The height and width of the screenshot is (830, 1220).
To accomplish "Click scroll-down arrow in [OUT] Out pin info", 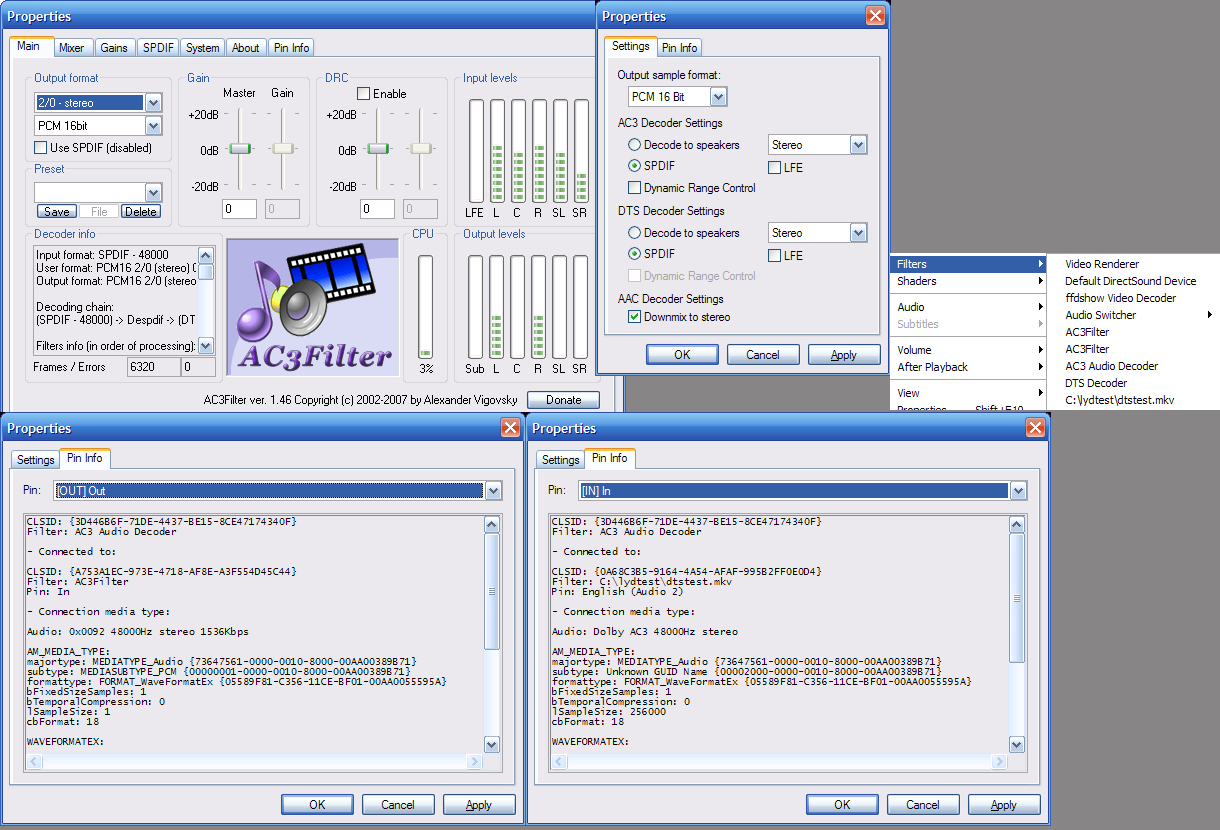I will pyautogui.click(x=491, y=744).
